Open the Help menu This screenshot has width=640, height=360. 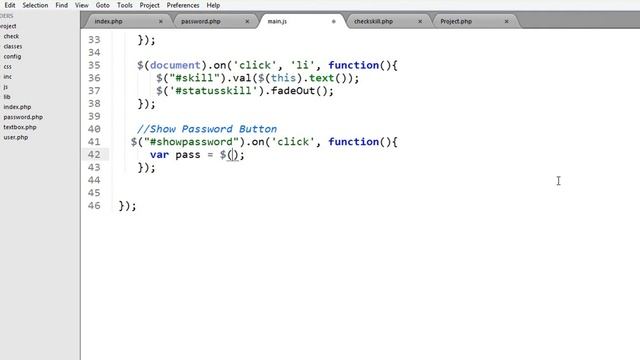213,5
